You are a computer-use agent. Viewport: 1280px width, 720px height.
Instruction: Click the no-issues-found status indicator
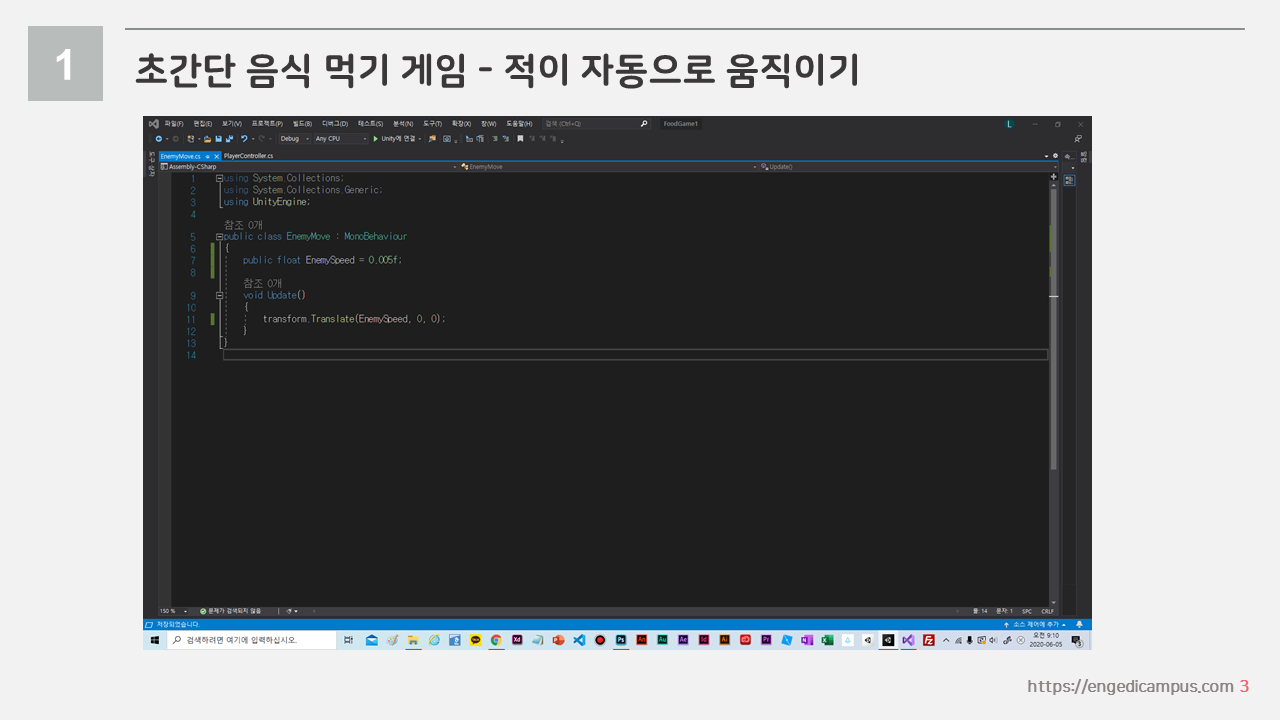tap(231, 610)
